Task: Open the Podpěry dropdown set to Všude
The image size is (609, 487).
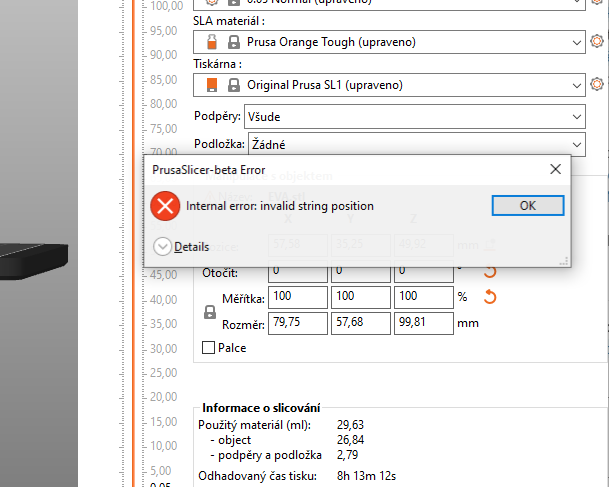Action: tap(415, 117)
